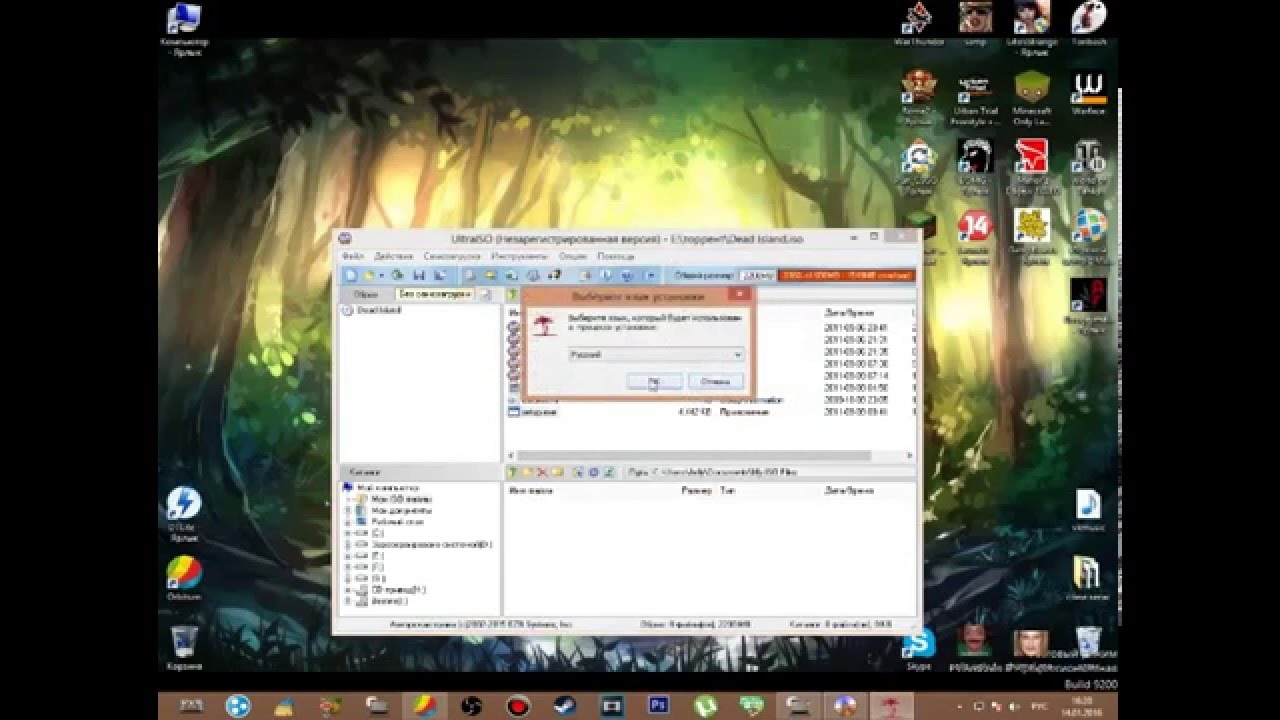Expand the (C:) drive node
The image size is (1280, 720).
pos(347,533)
